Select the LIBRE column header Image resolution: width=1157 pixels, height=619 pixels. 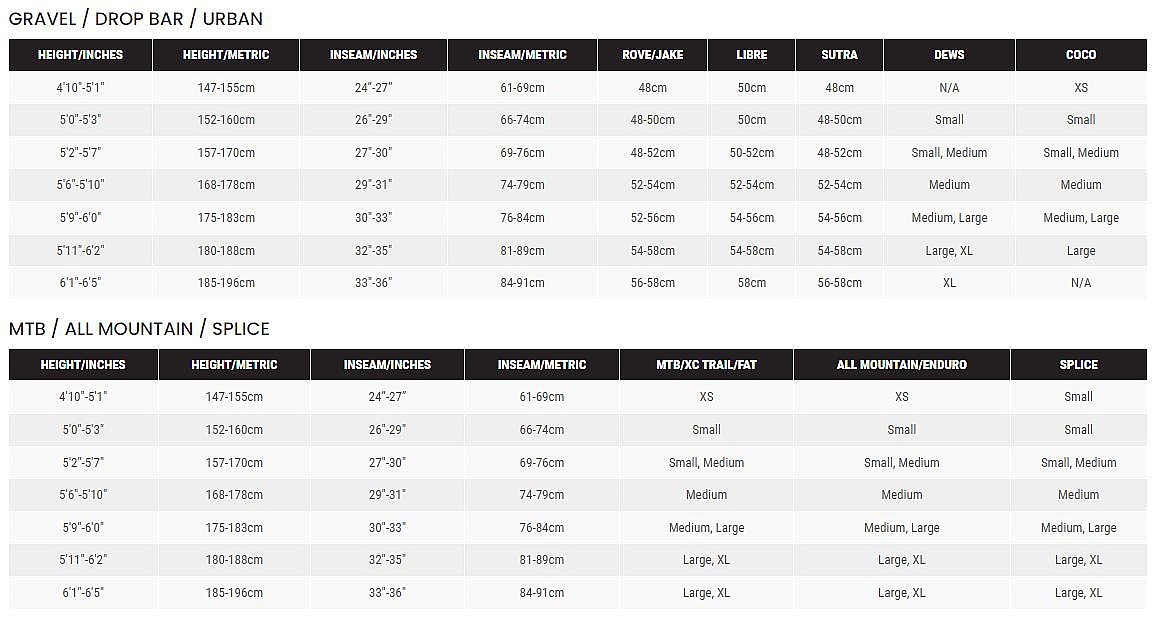click(x=751, y=55)
